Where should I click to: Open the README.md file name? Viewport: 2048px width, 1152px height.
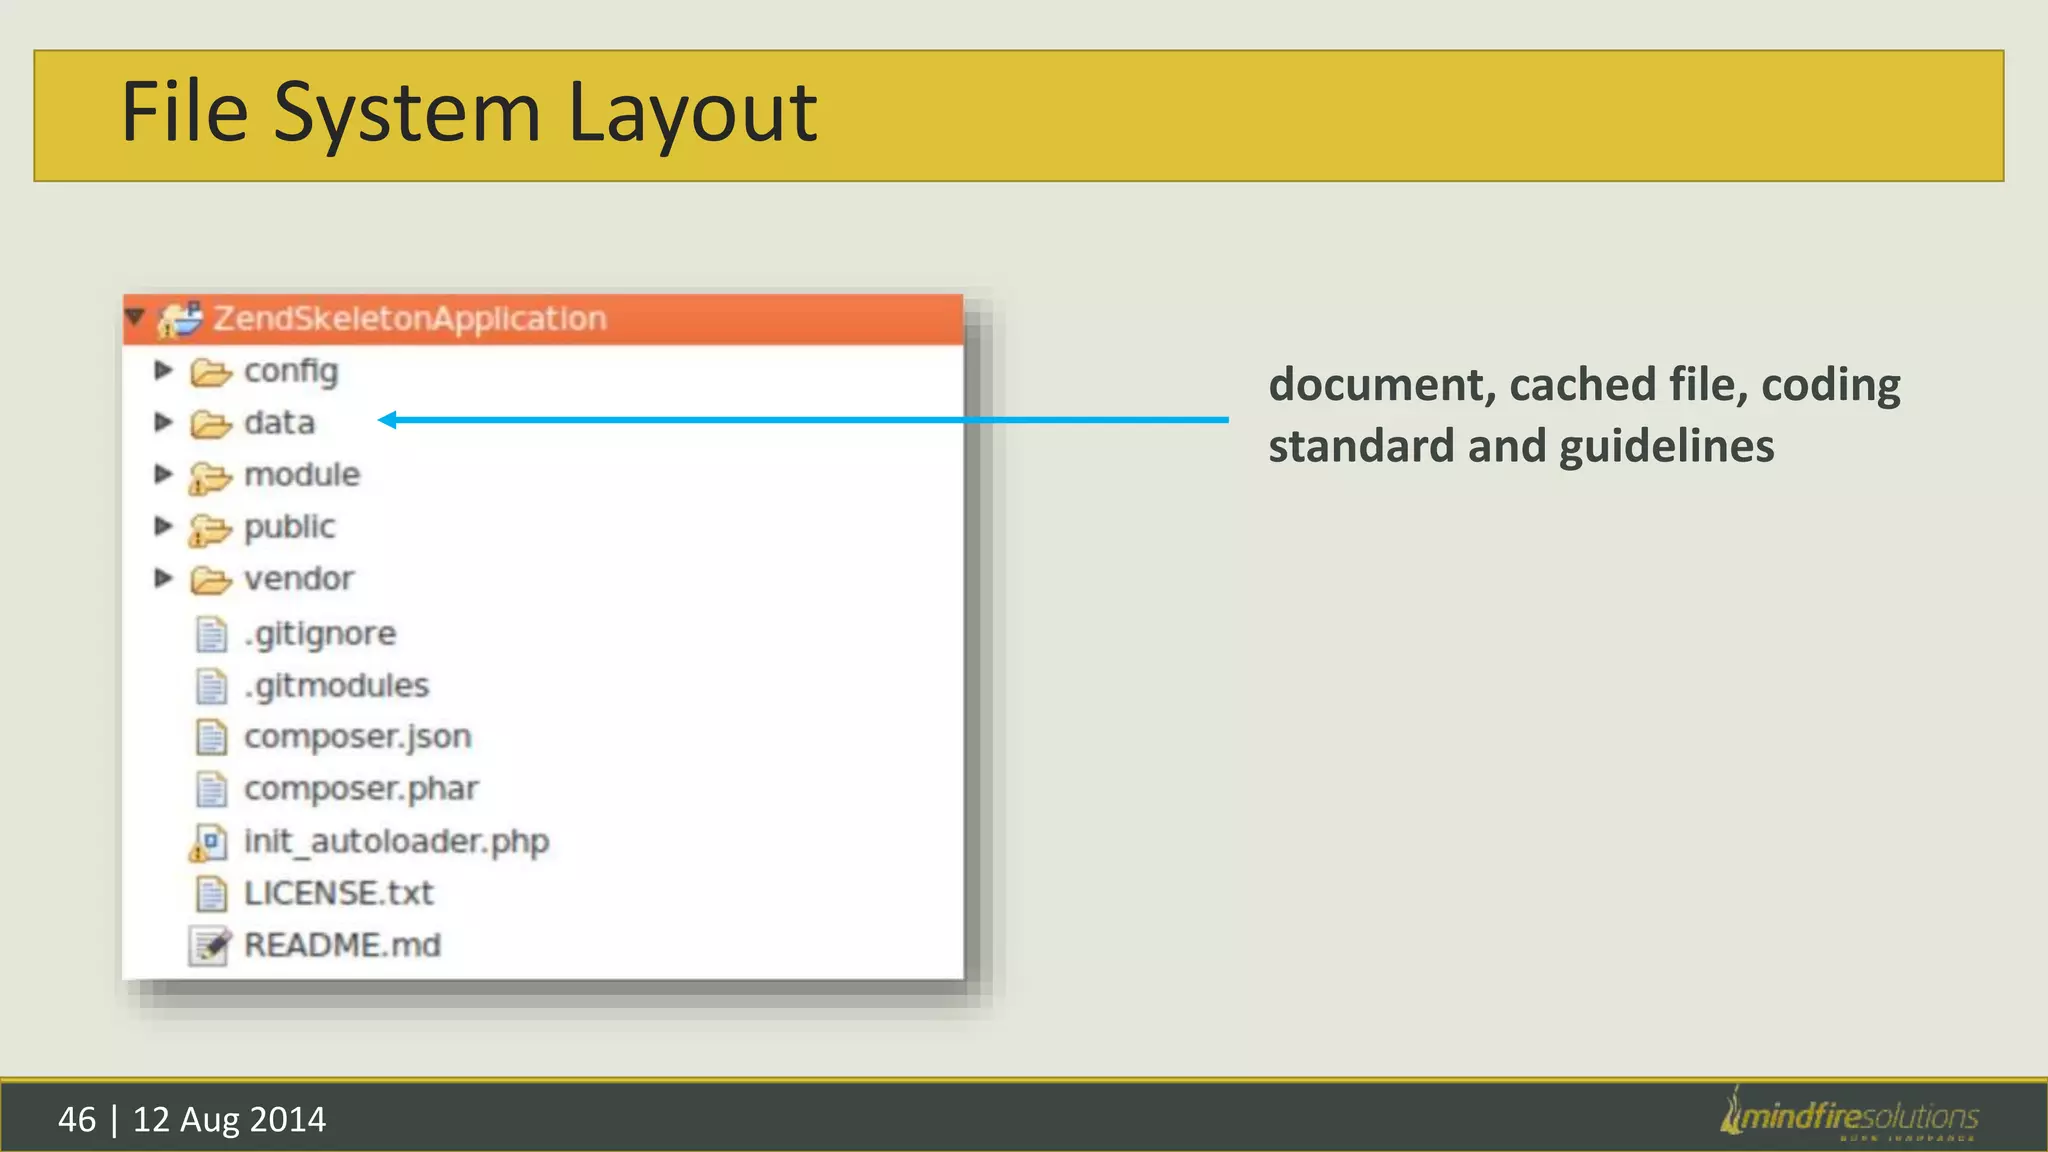point(342,945)
